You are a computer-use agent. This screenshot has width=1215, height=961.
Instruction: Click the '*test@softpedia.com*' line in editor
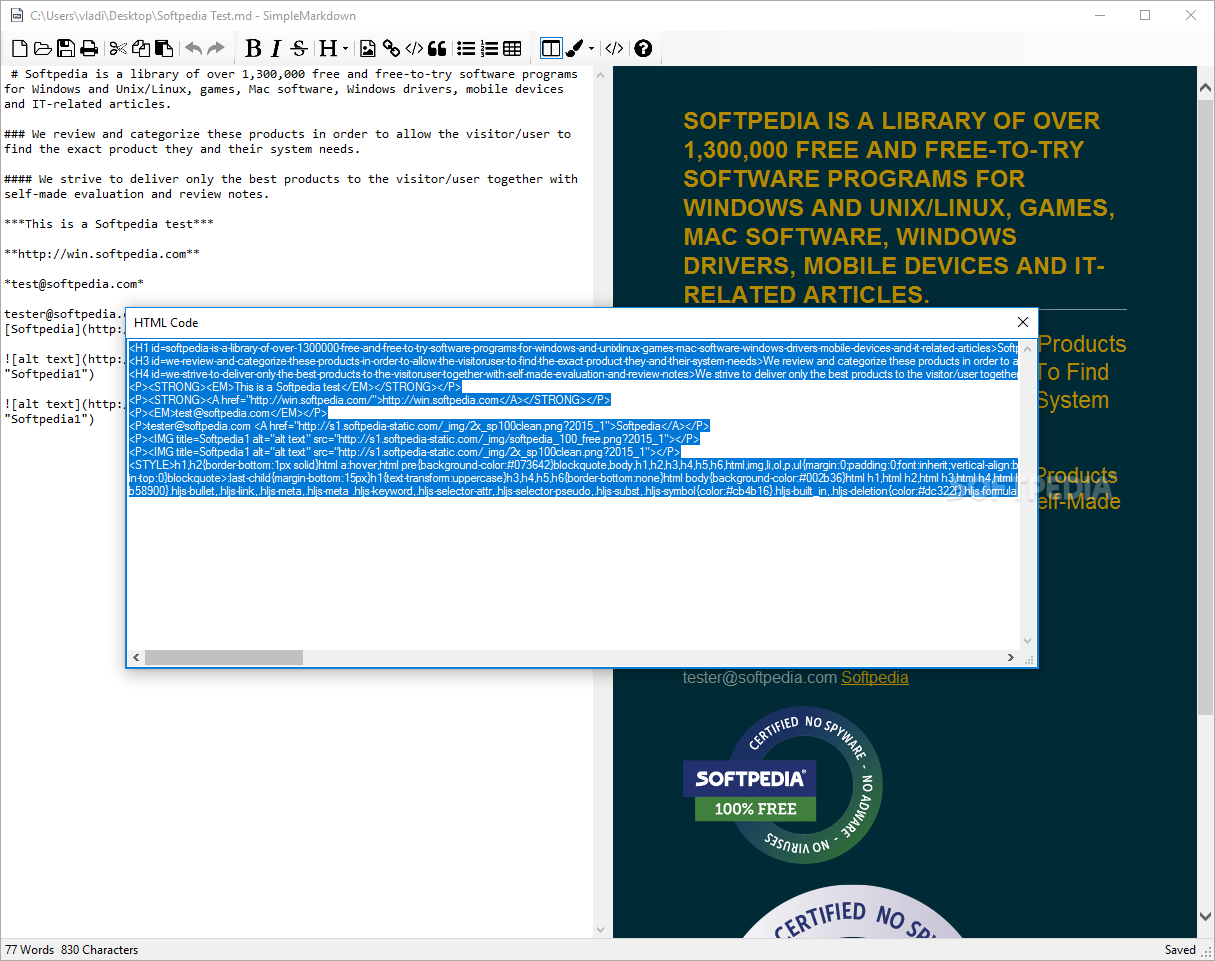tap(74, 284)
